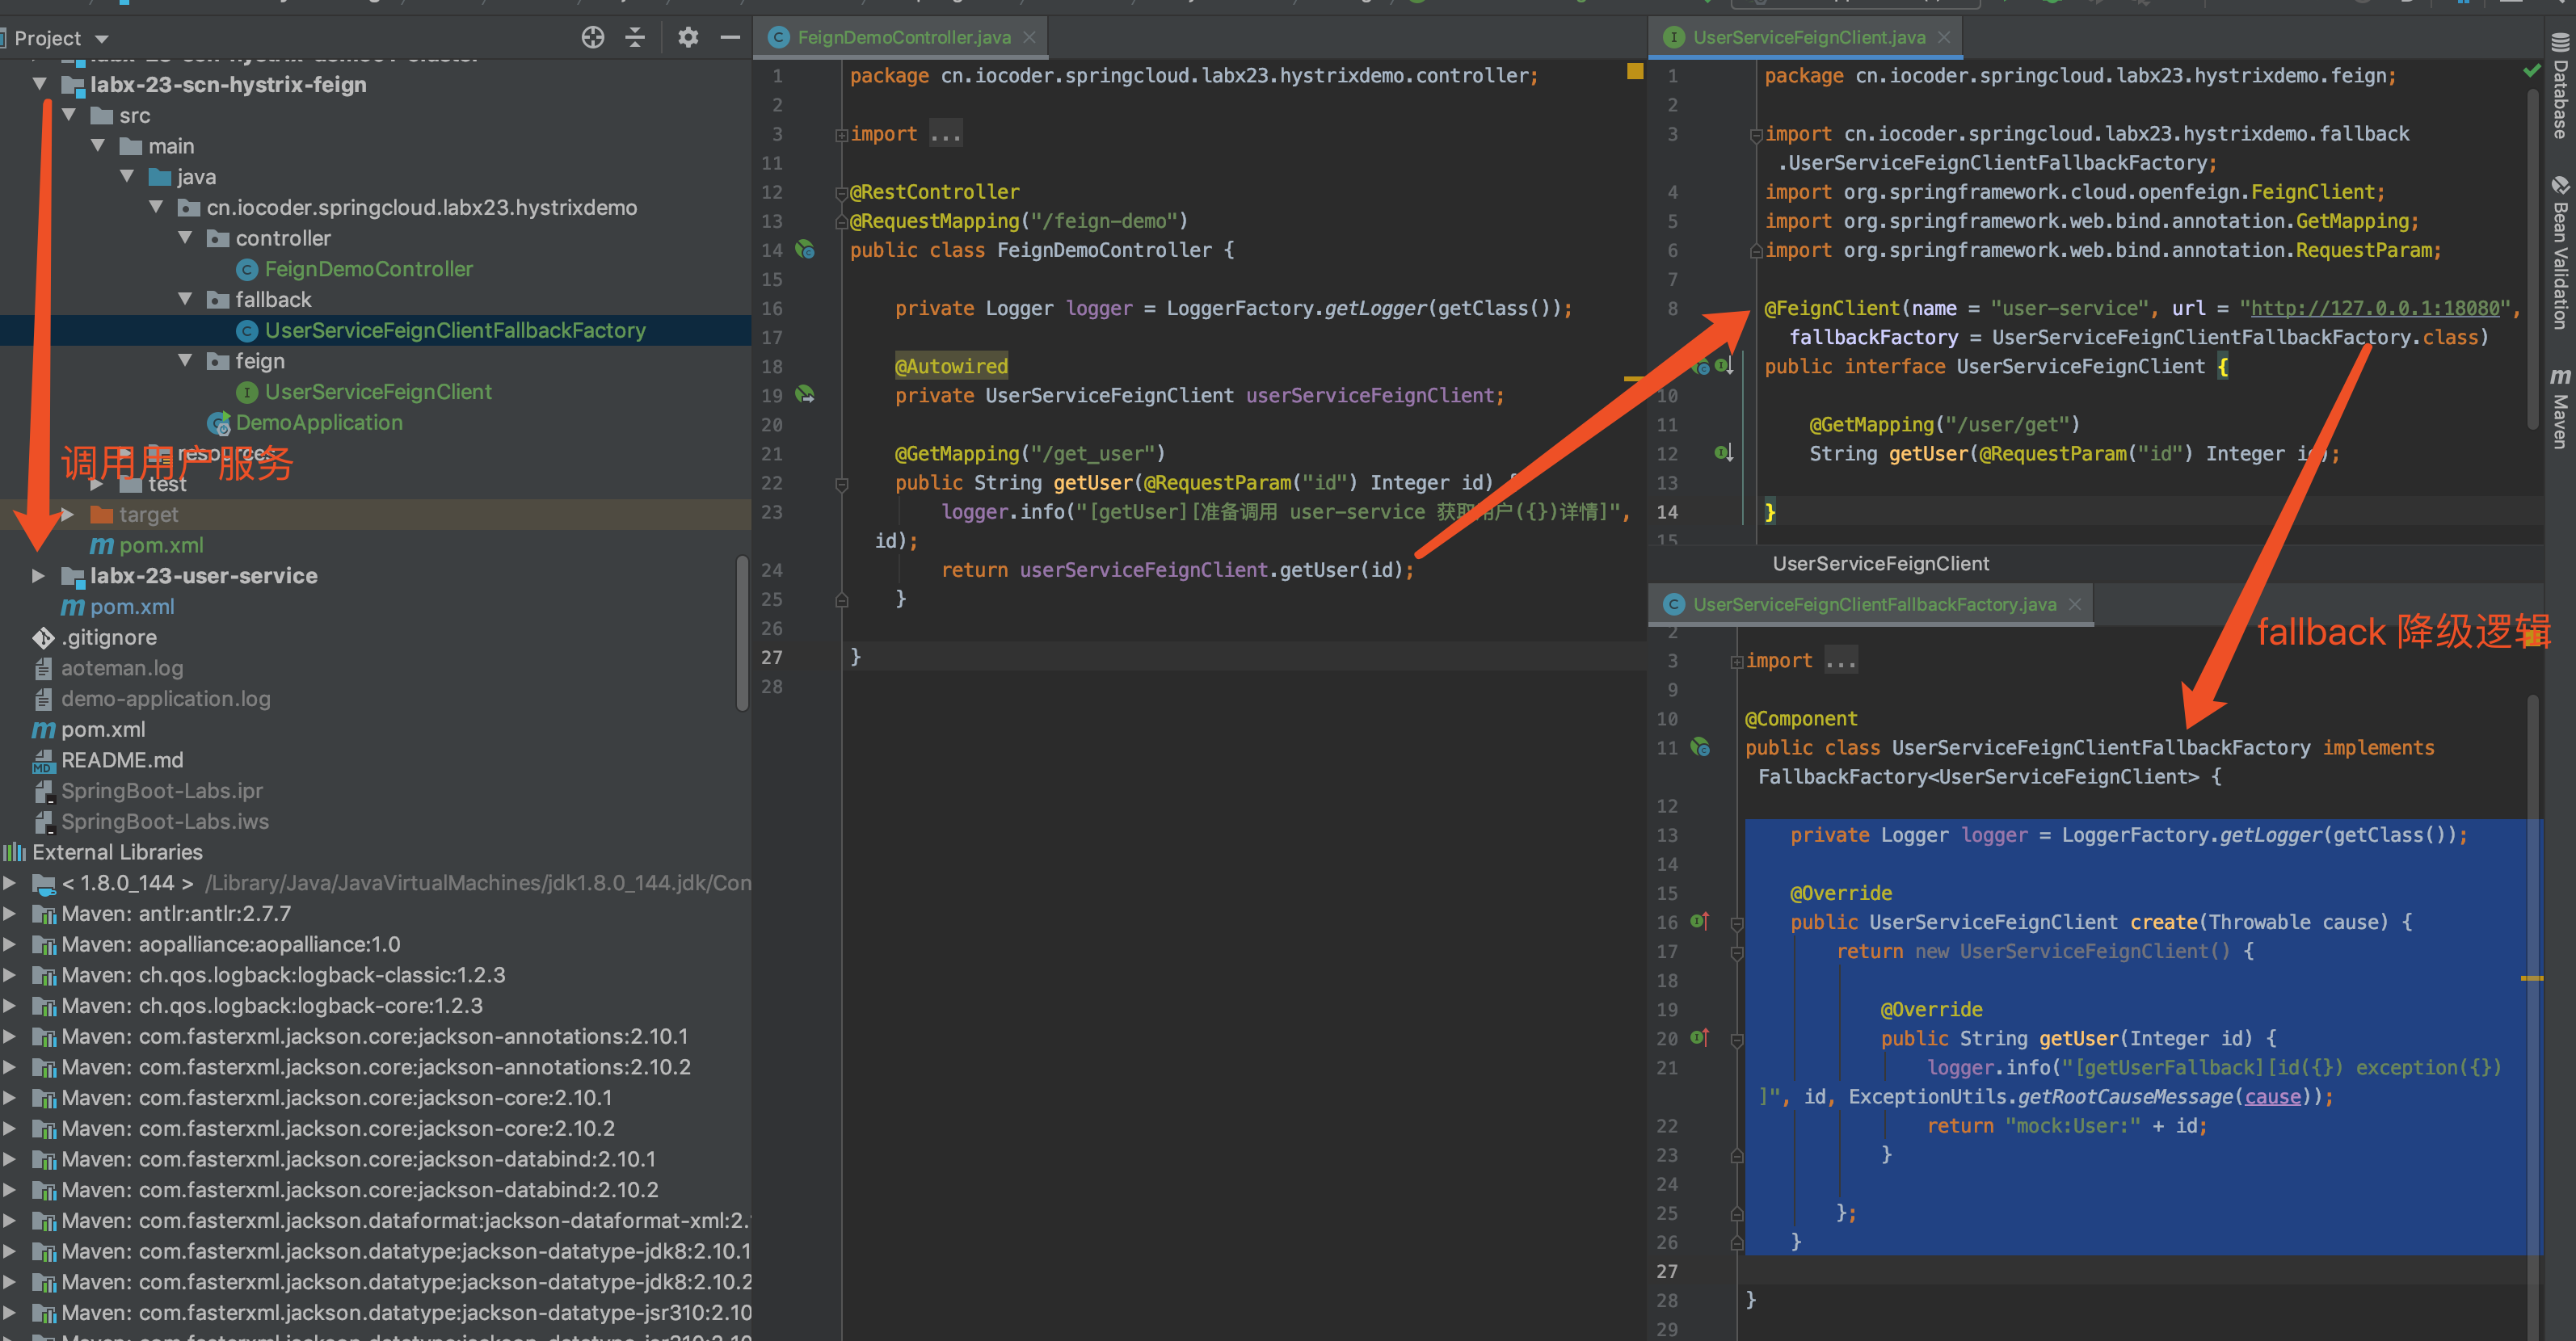Click the locate/select opened file icon
The image size is (2576, 1341).
(x=592, y=38)
